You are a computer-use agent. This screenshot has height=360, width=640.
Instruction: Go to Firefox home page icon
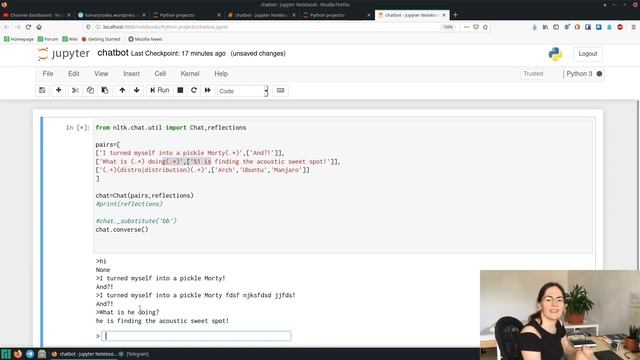tap(39, 27)
